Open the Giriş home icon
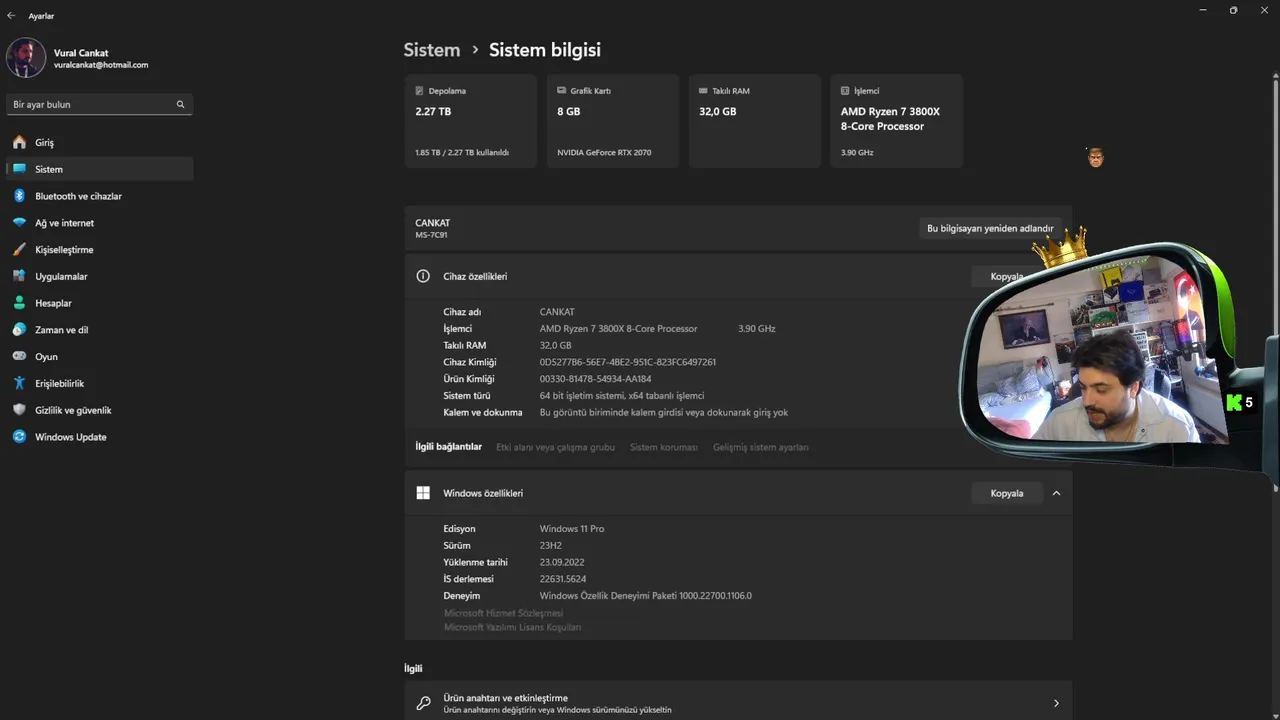Screen dimensions: 1280x720 pyautogui.click(x=19, y=143)
